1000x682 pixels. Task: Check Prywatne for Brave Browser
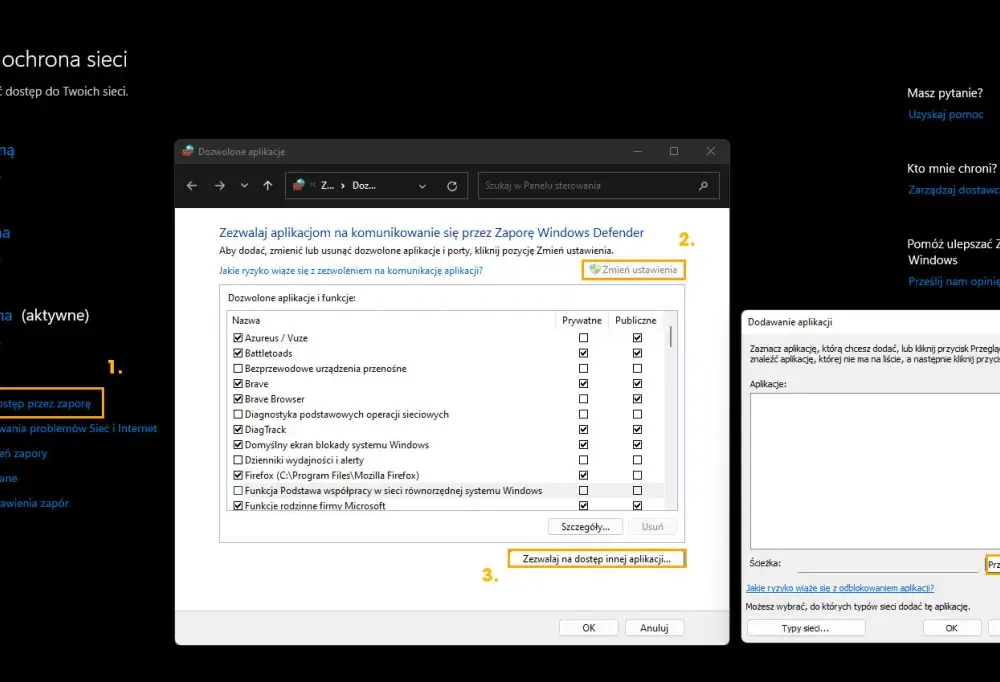(x=583, y=399)
